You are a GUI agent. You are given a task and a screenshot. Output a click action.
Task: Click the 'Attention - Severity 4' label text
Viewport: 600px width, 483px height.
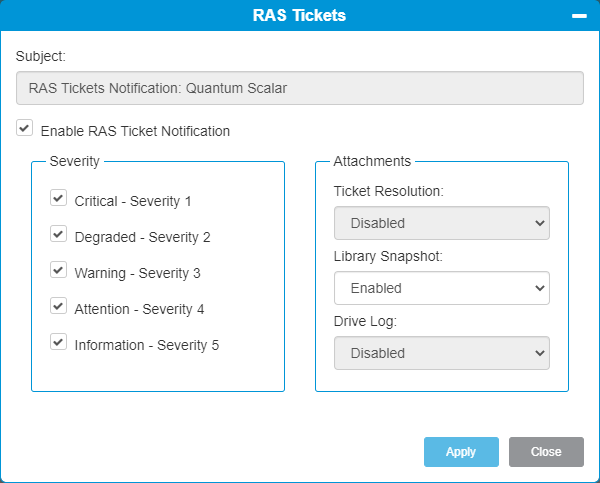[139, 309]
